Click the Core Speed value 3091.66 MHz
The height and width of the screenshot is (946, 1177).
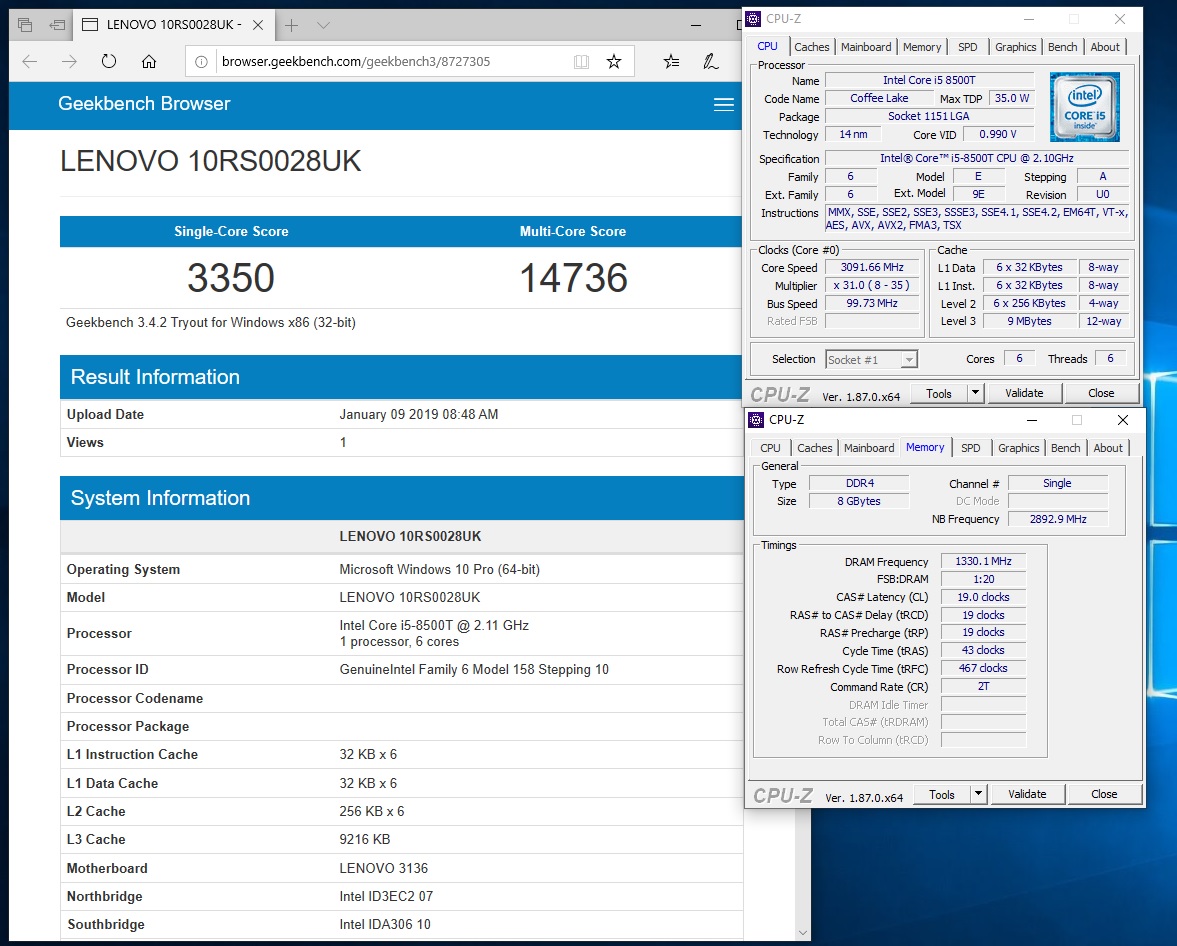click(x=872, y=267)
